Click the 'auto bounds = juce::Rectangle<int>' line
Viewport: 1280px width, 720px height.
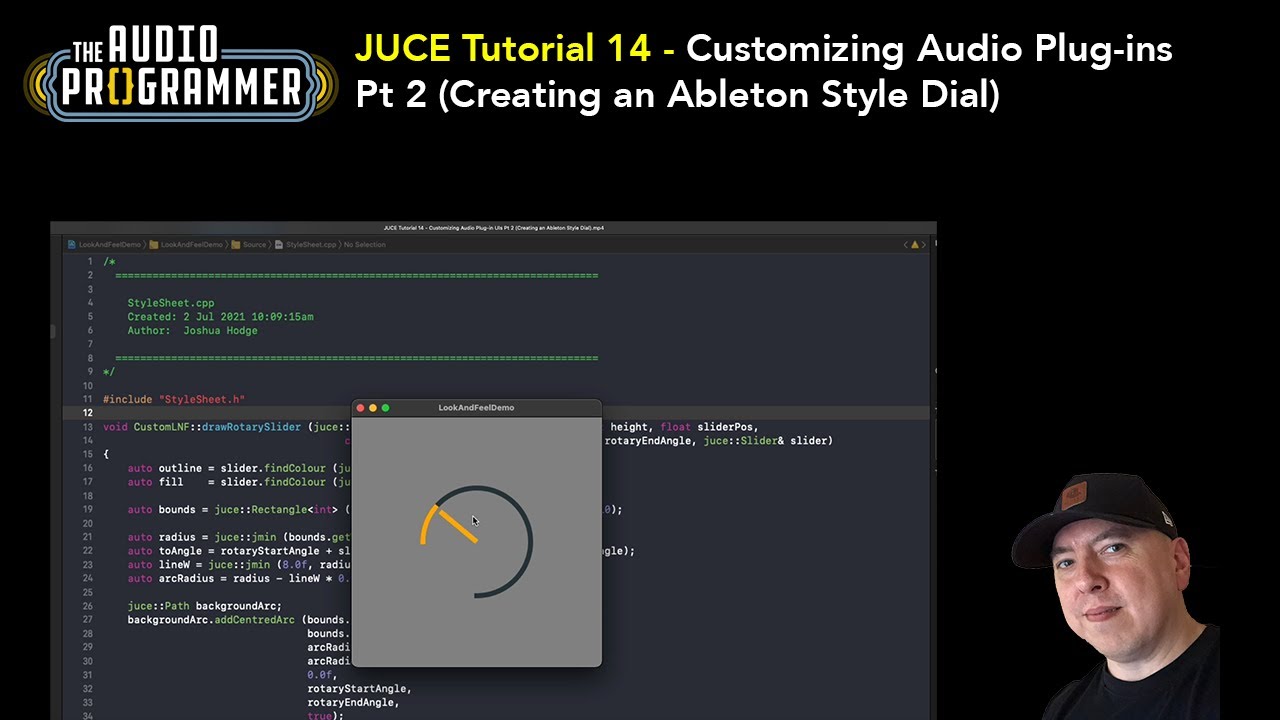click(x=237, y=509)
